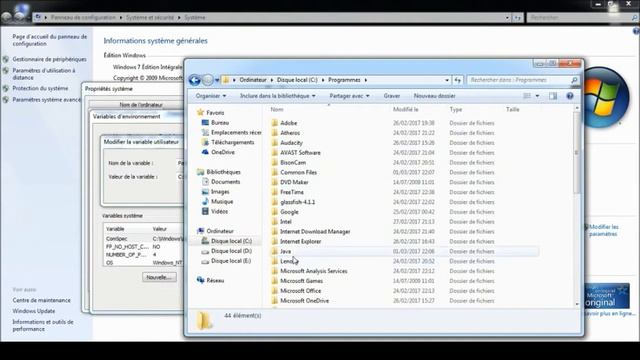Click the Explorer forward navigation arrow
The width and height of the screenshot is (640, 360).
(208, 80)
